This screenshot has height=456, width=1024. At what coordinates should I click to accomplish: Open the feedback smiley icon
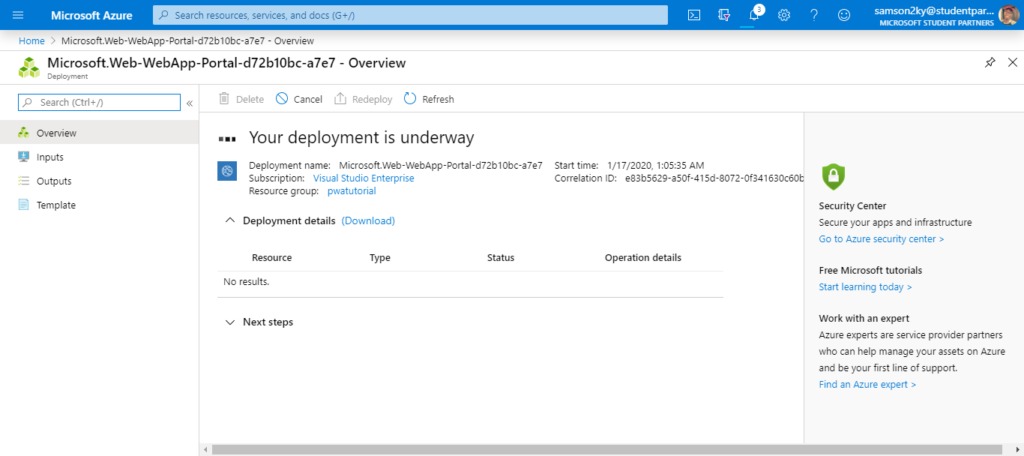tap(844, 15)
